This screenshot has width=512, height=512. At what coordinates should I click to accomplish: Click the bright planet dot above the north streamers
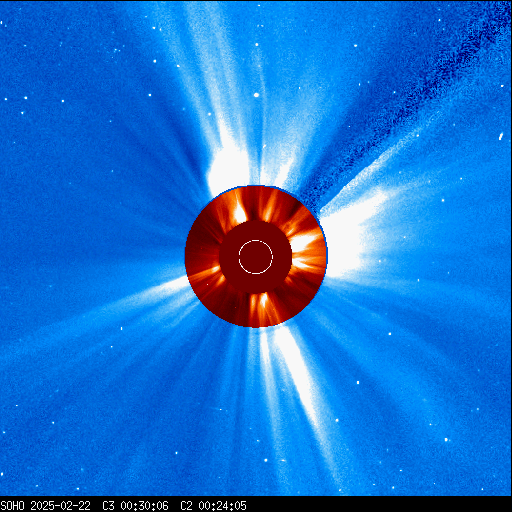coord(256,95)
